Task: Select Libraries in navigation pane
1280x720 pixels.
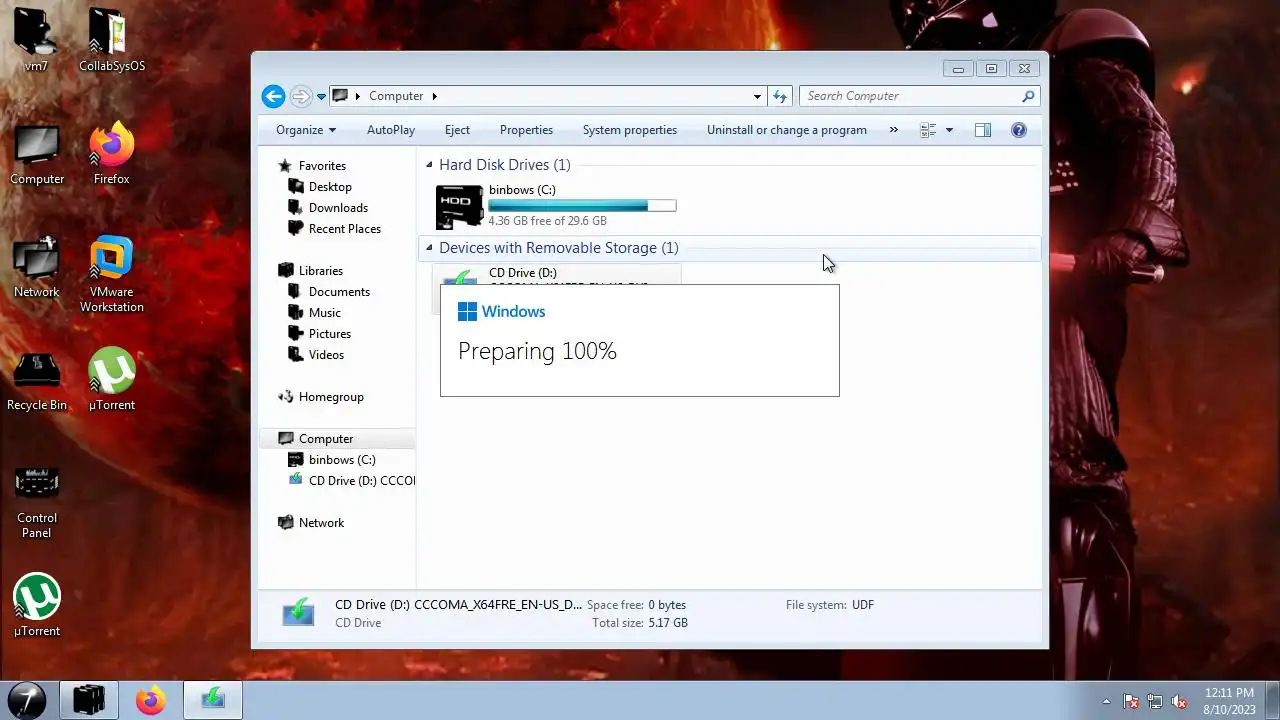Action: coord(320,271)
